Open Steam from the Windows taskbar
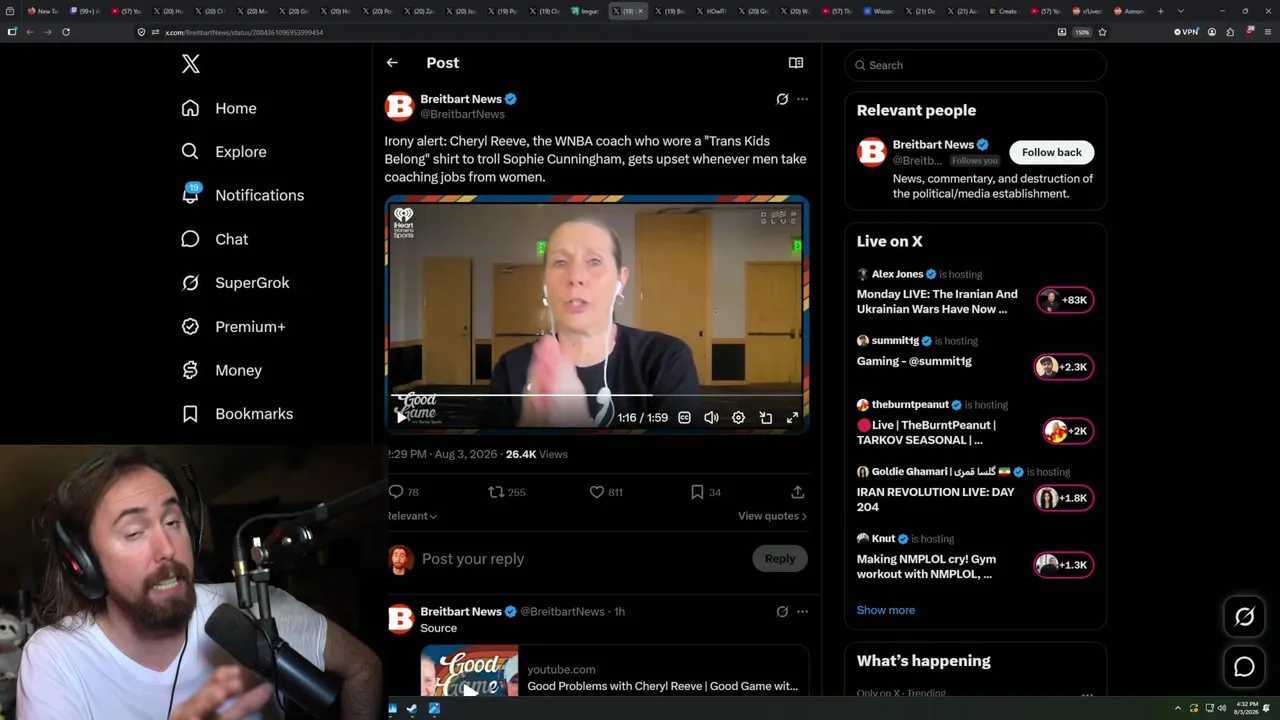 (x=412, y=709)
